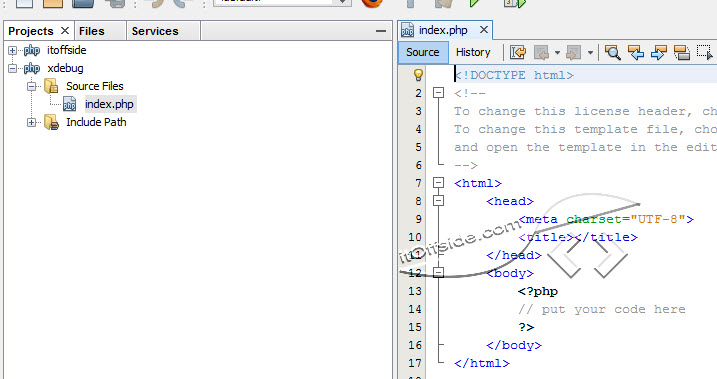Switch to History view
The width and height of the screenshot is (717, 379).
click(473, 52)
